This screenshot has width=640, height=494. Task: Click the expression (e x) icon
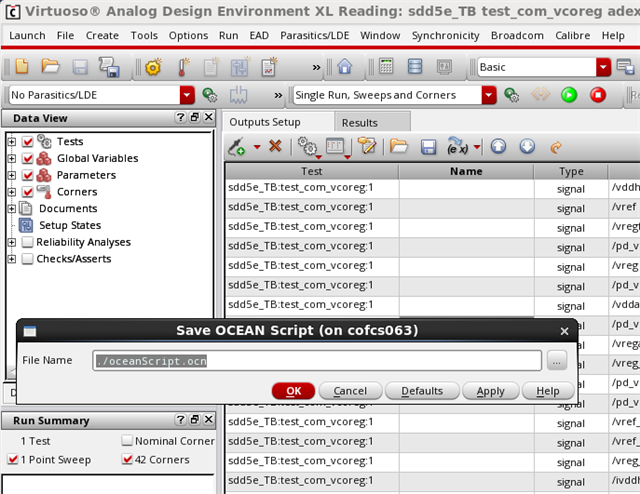point(458,146)
